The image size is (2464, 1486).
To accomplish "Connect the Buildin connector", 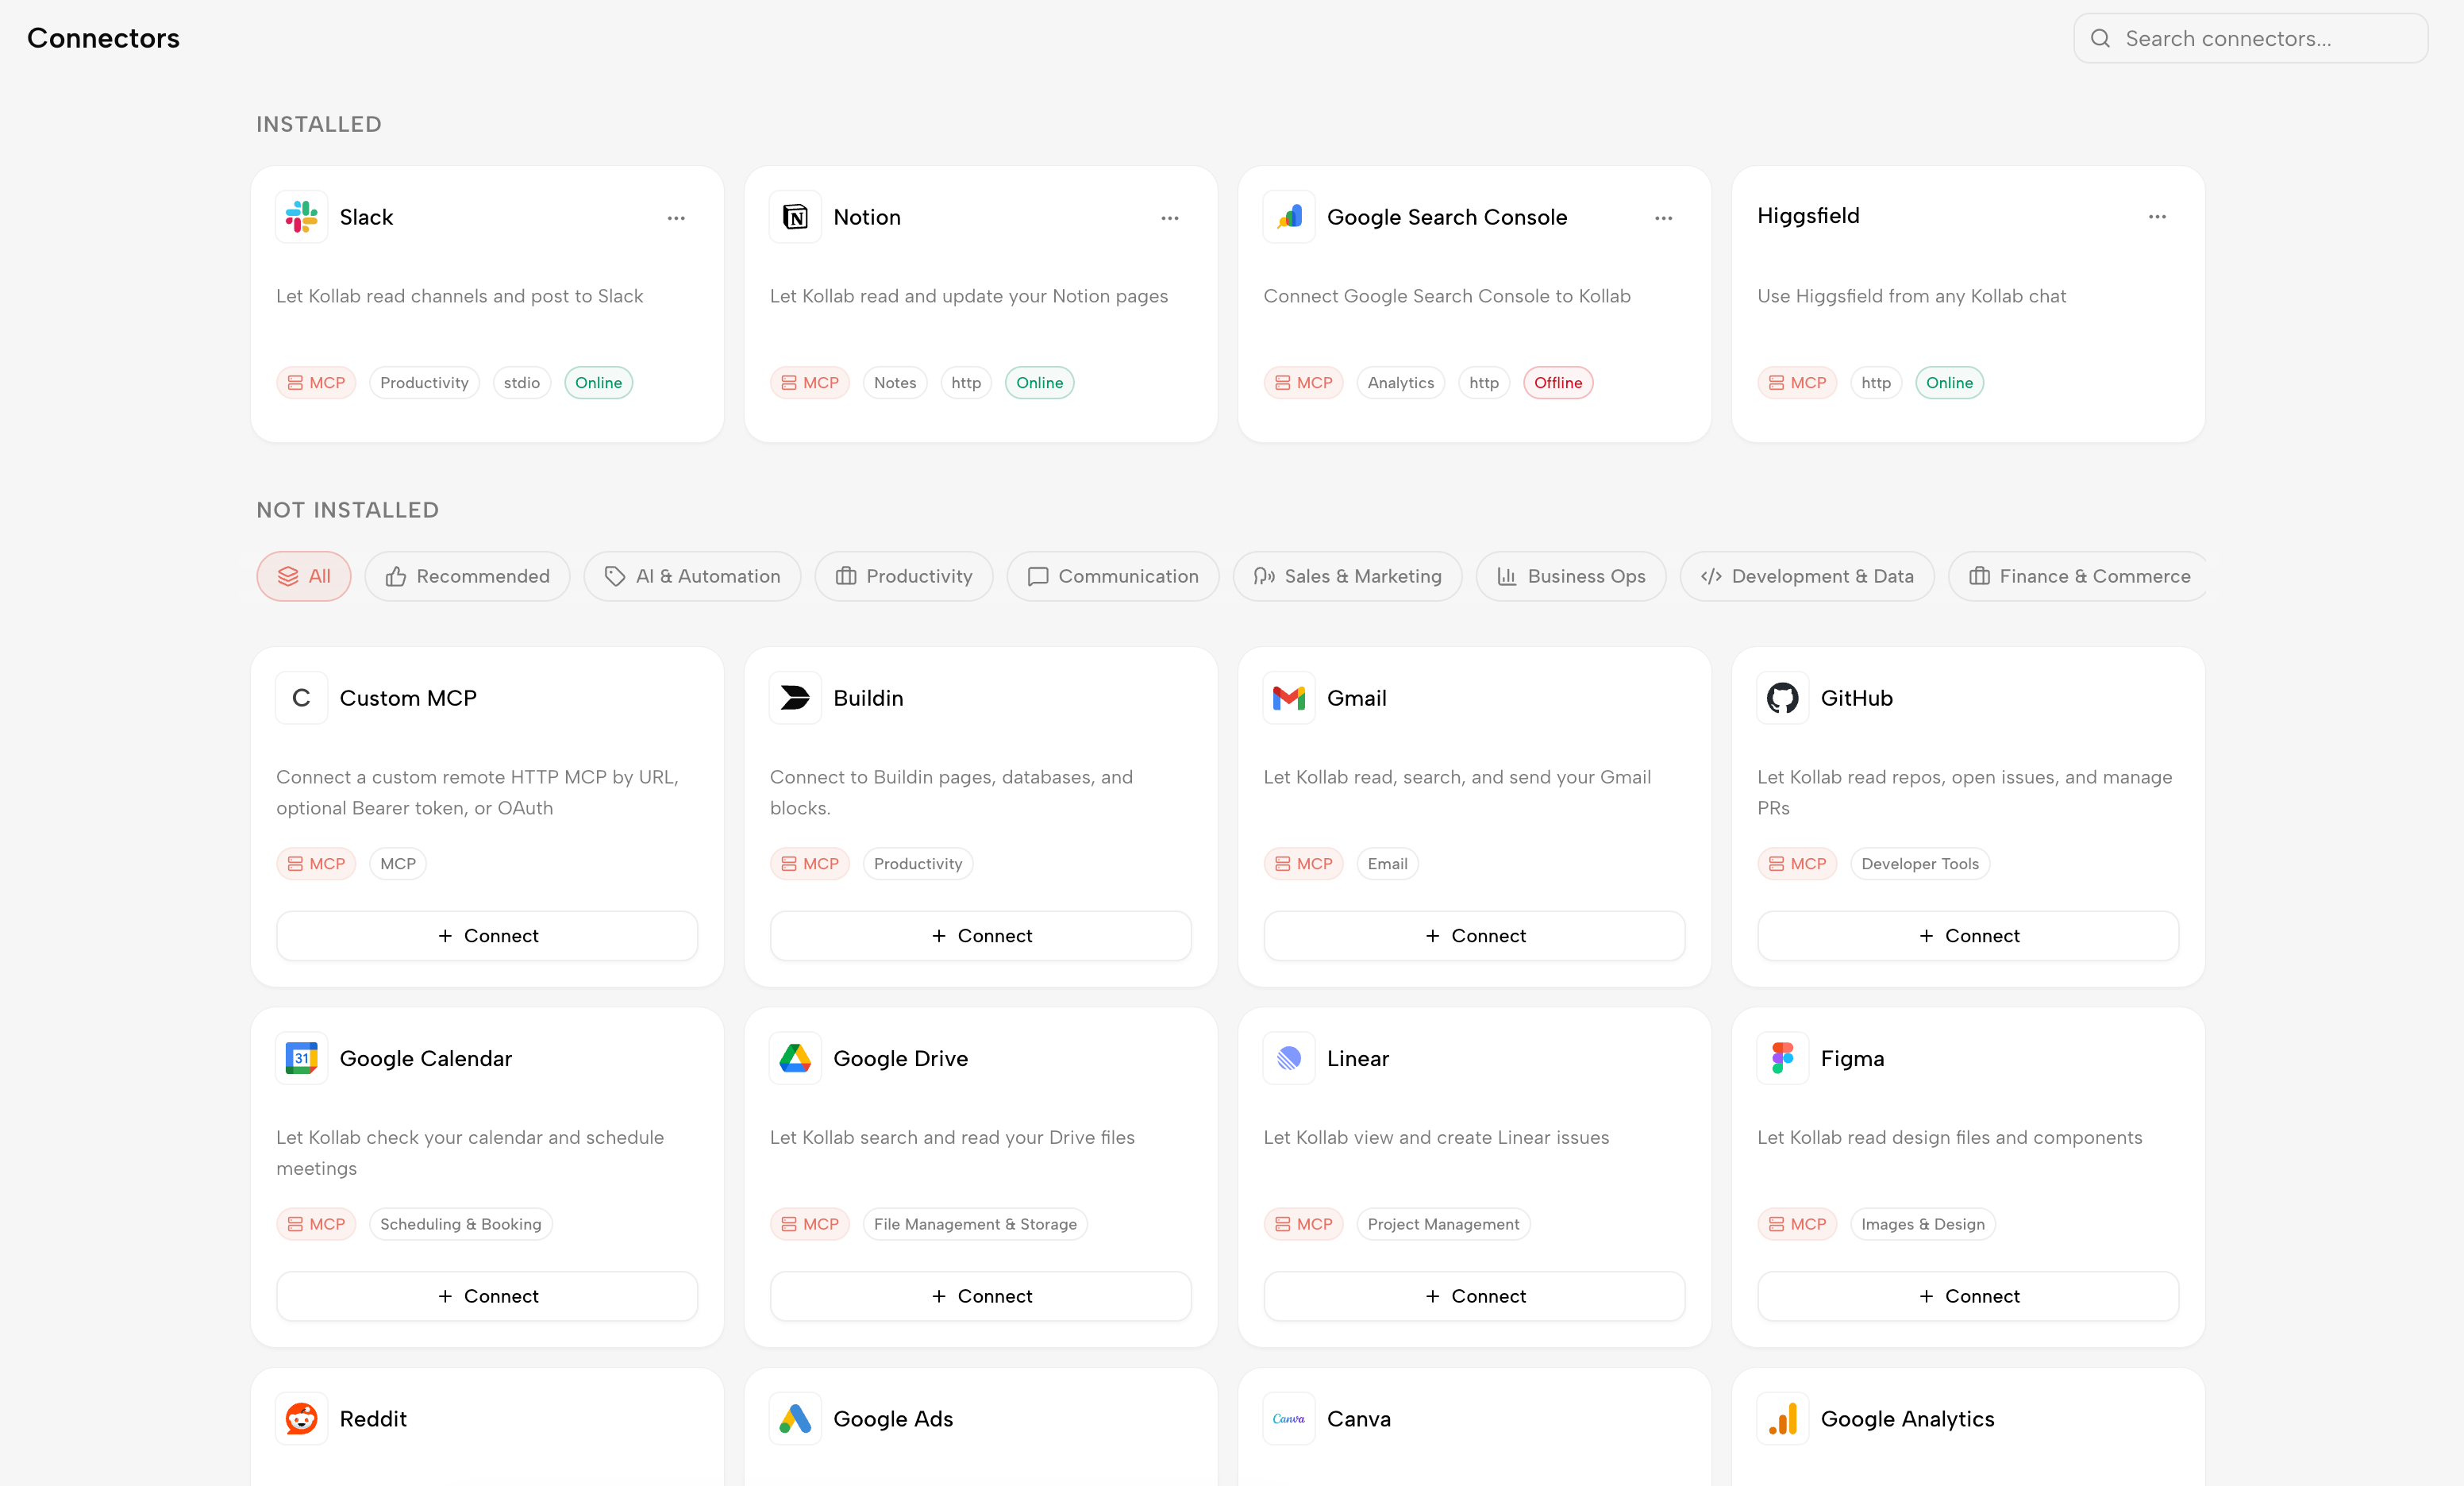I will (x=981, y=935).
